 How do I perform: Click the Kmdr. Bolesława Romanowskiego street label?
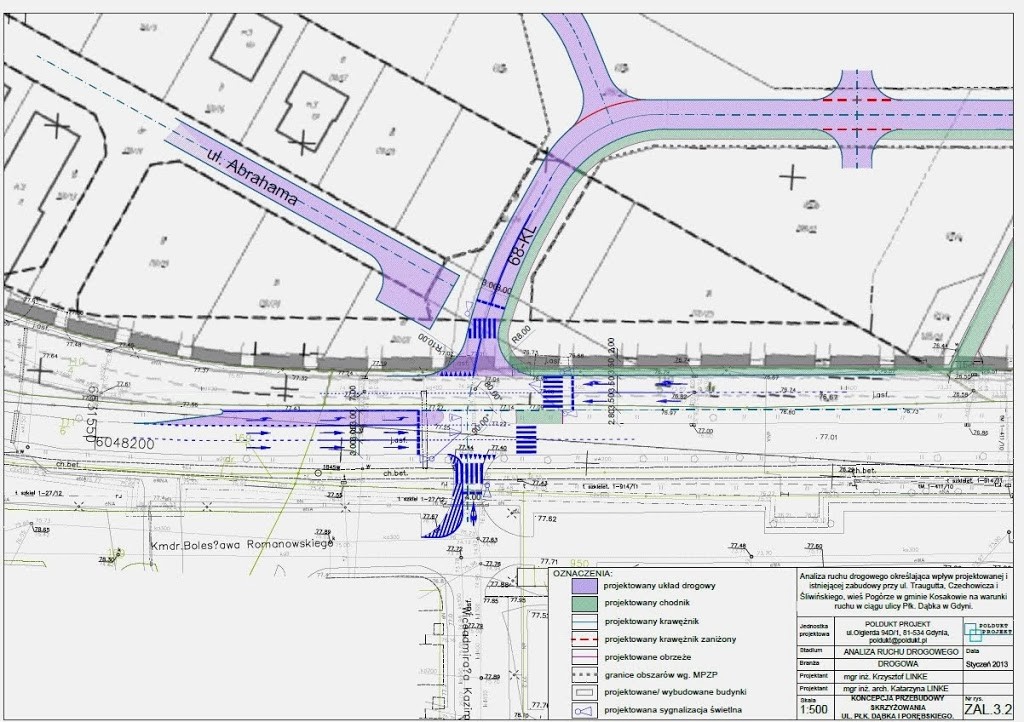[241, 546]
